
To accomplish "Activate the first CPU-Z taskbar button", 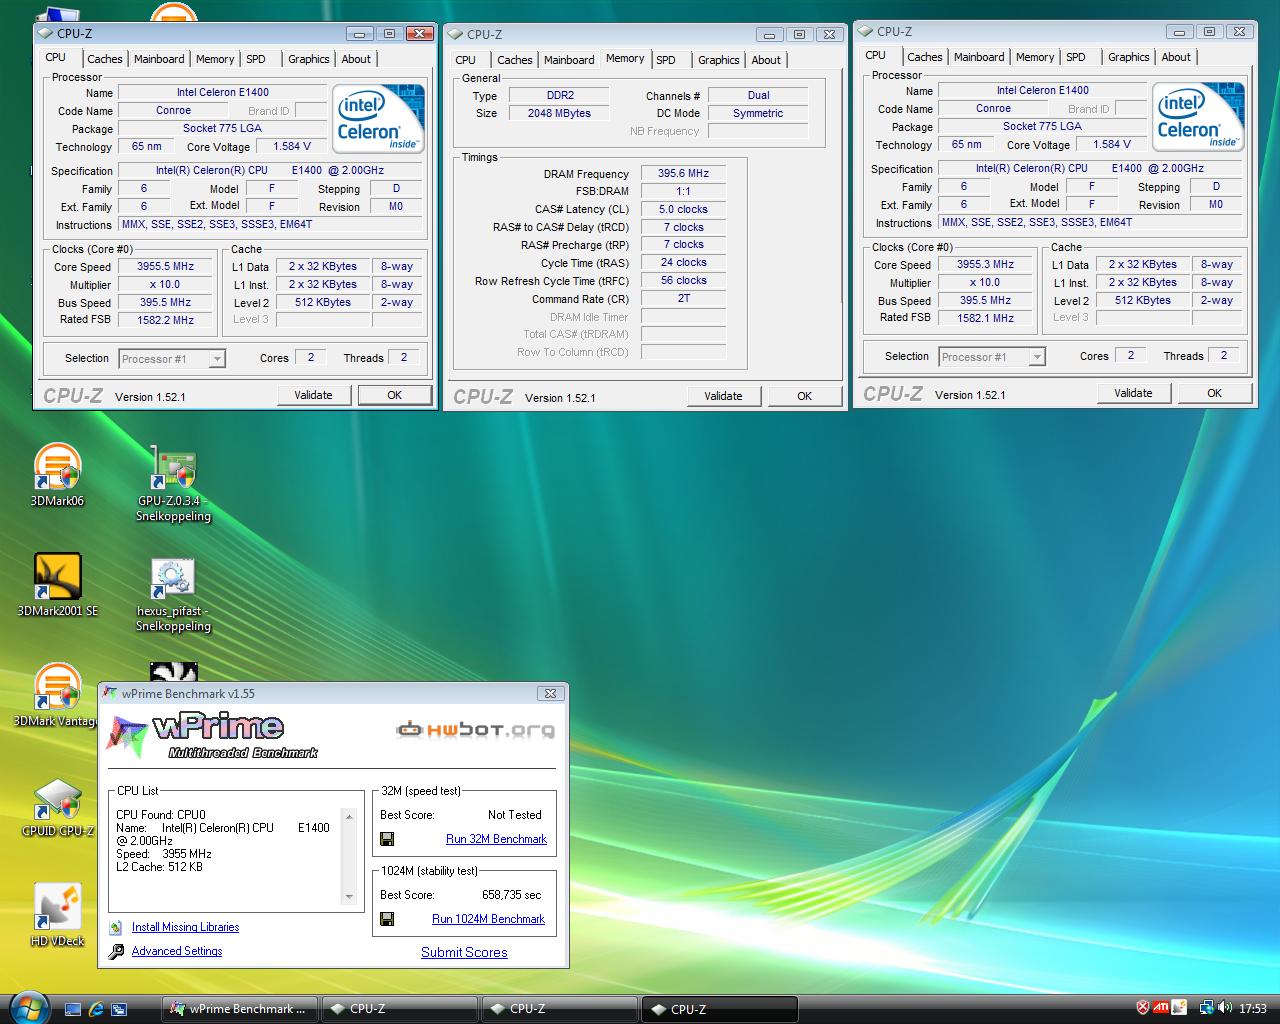I will 400,1009.
